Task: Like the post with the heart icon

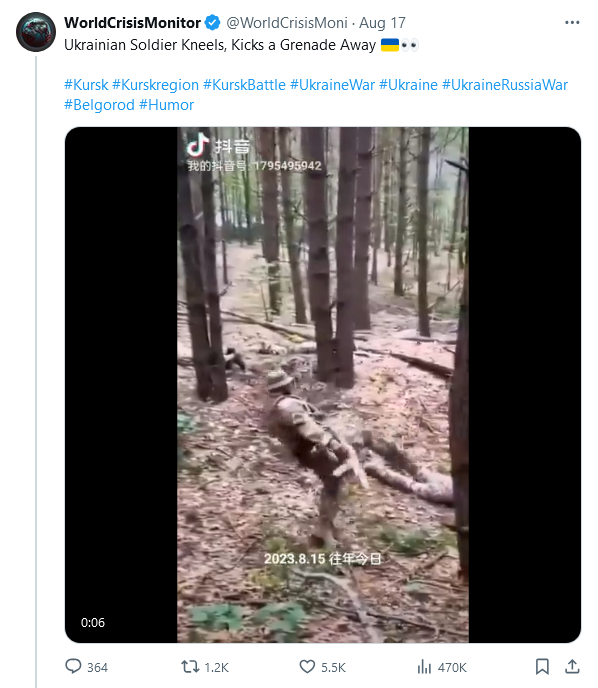Action: coord(307,667)
